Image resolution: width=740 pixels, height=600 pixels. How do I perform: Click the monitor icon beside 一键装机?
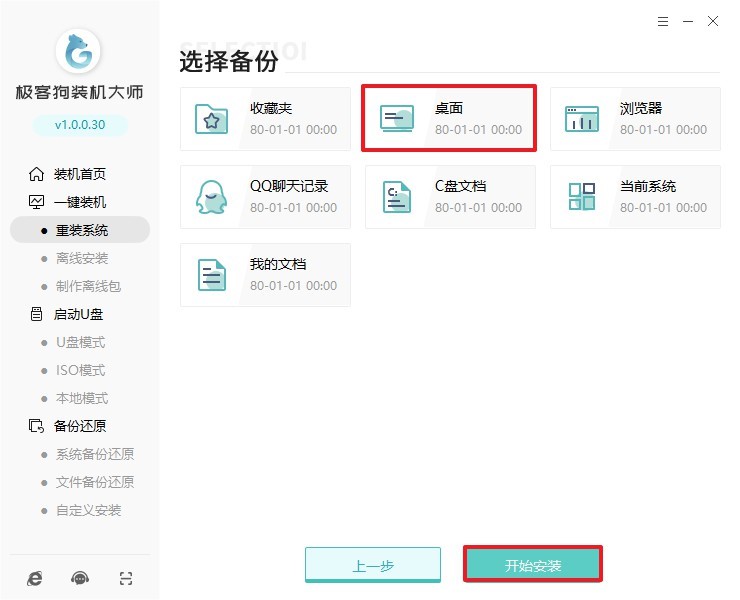coord(36,202)
